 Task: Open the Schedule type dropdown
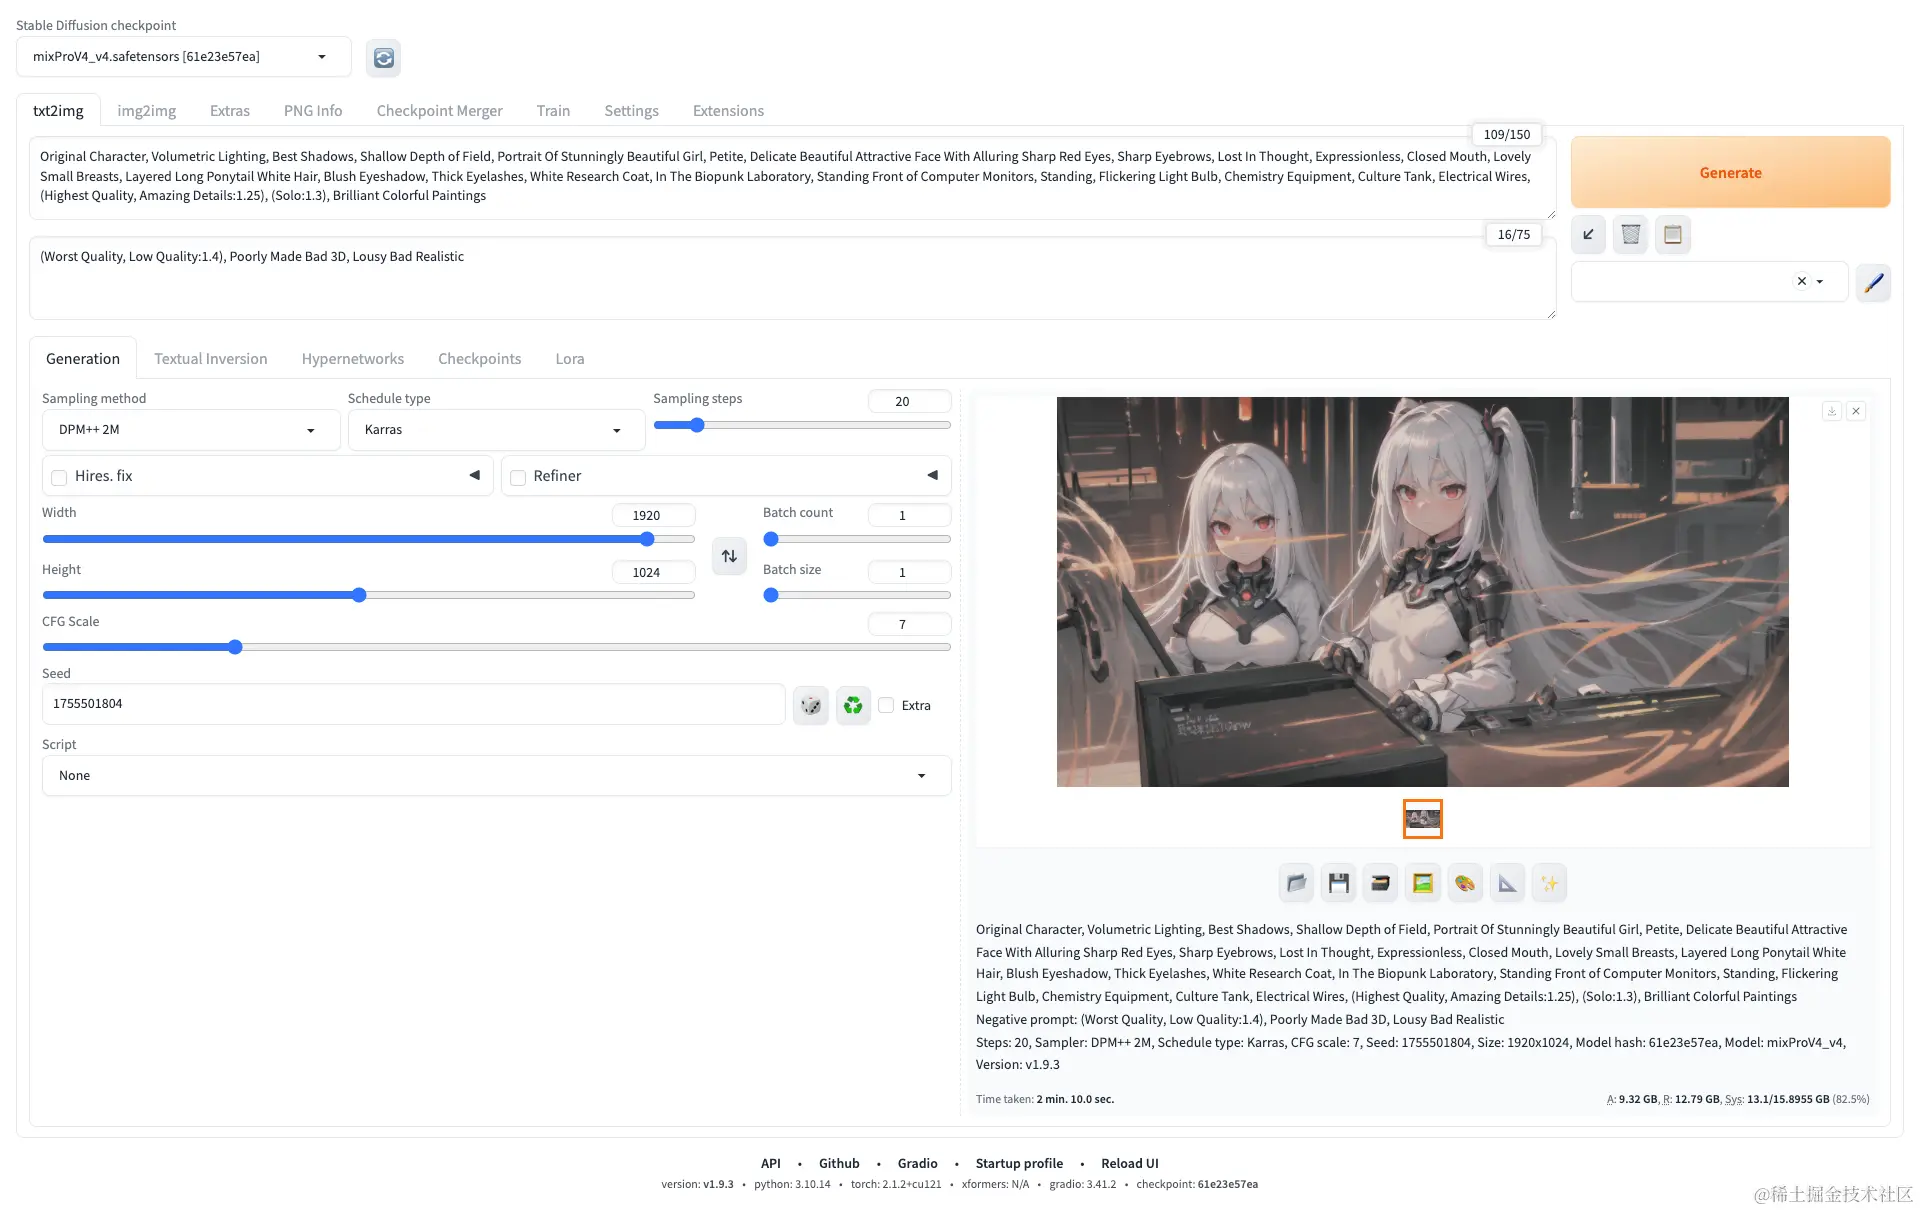click(x=495, y=430)
